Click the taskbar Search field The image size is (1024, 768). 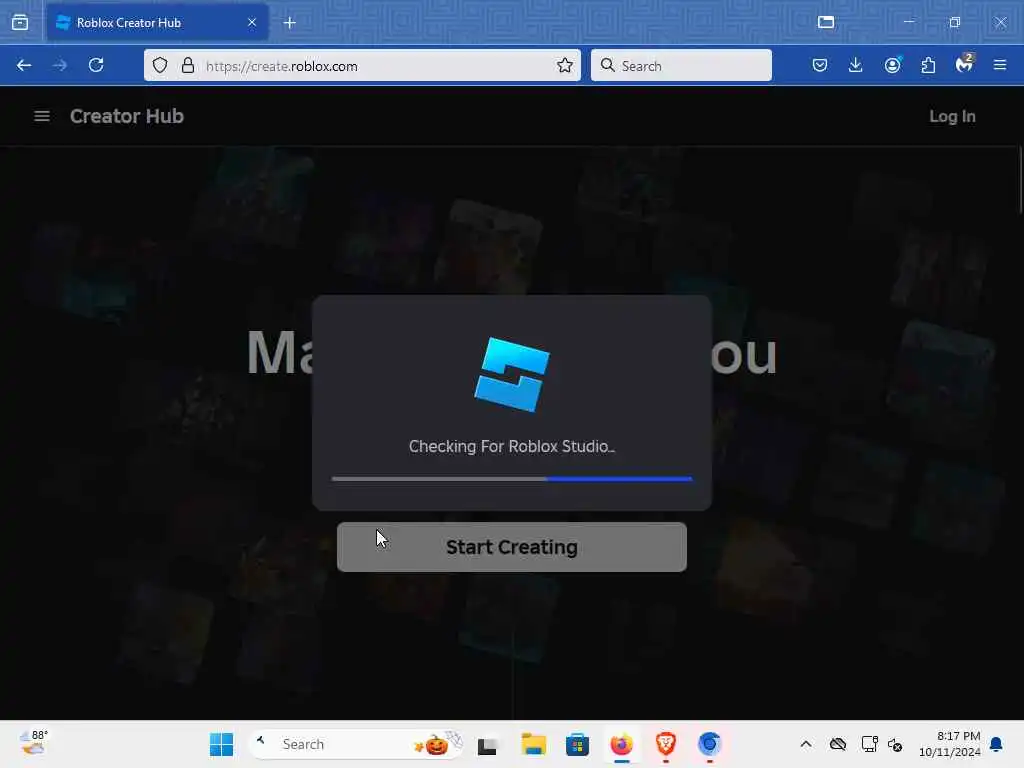[x=357, y=744]
